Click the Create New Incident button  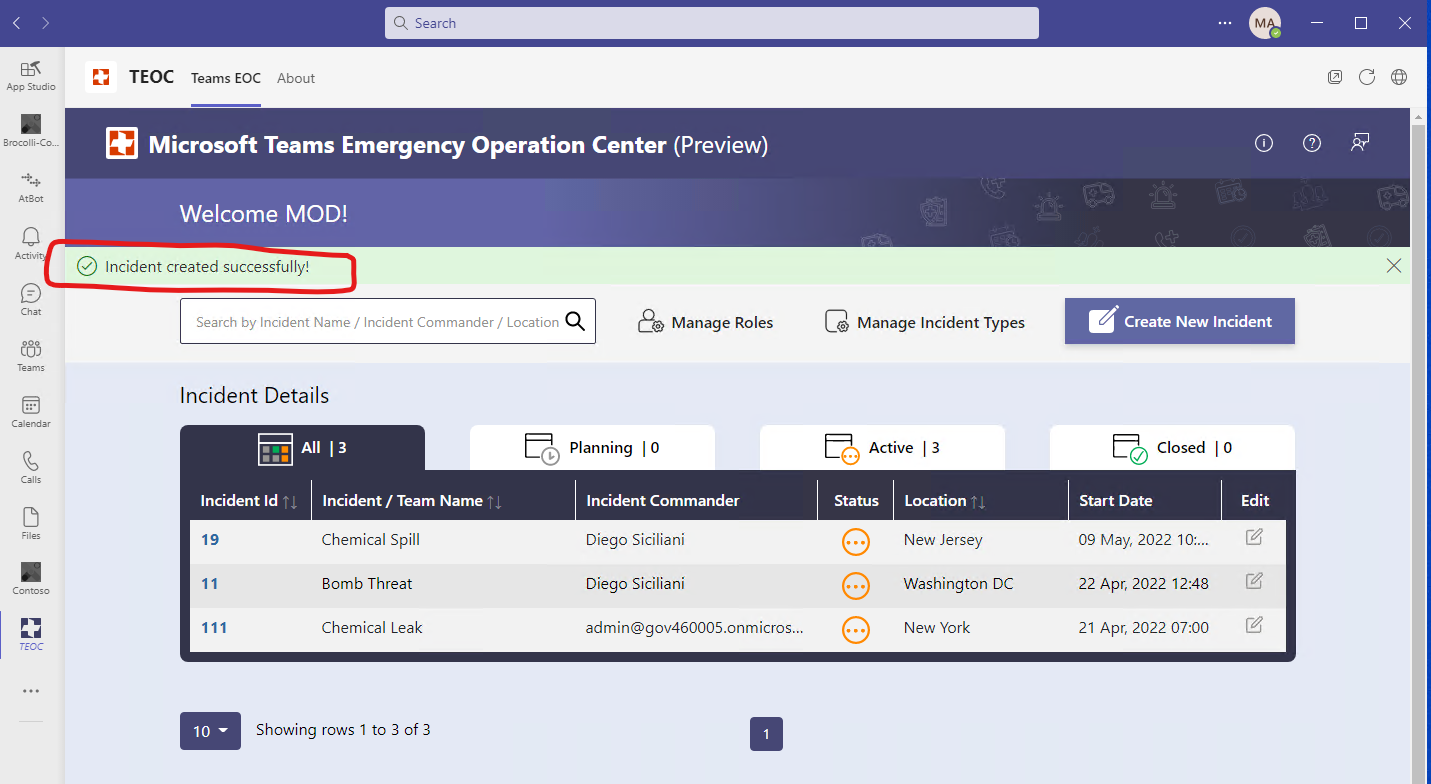(1179, 321)
